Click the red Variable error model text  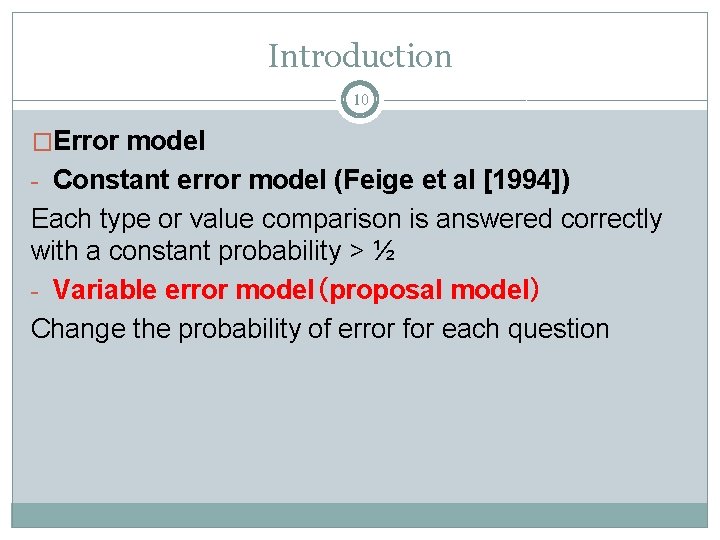(183, 290)
